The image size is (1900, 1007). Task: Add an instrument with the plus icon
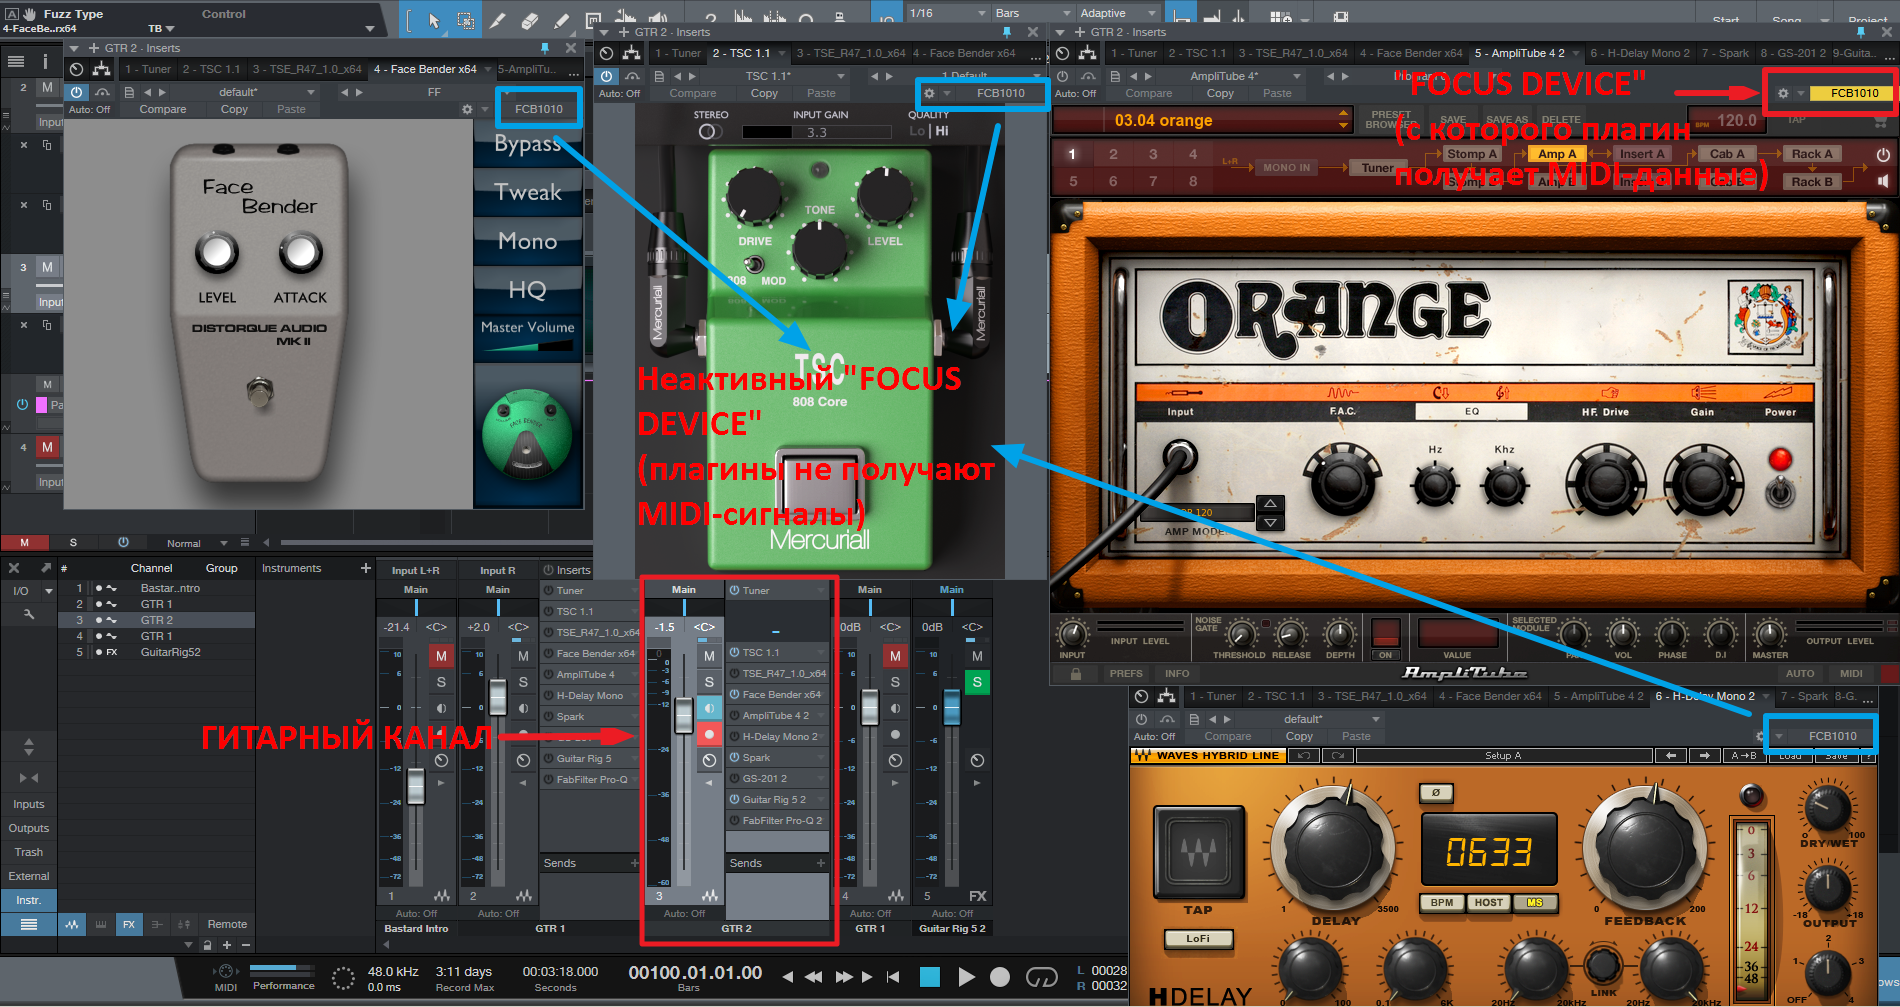point(366,568)
